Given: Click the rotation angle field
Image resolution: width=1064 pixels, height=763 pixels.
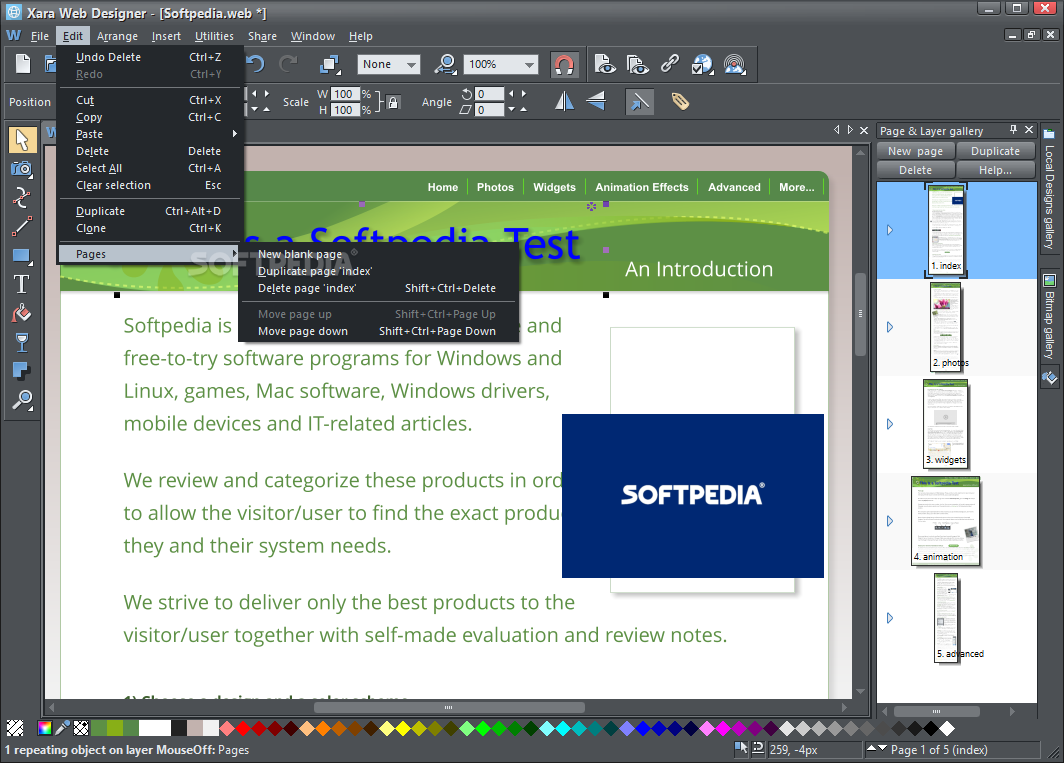Looking at the screenshot, I should (489, 94).
